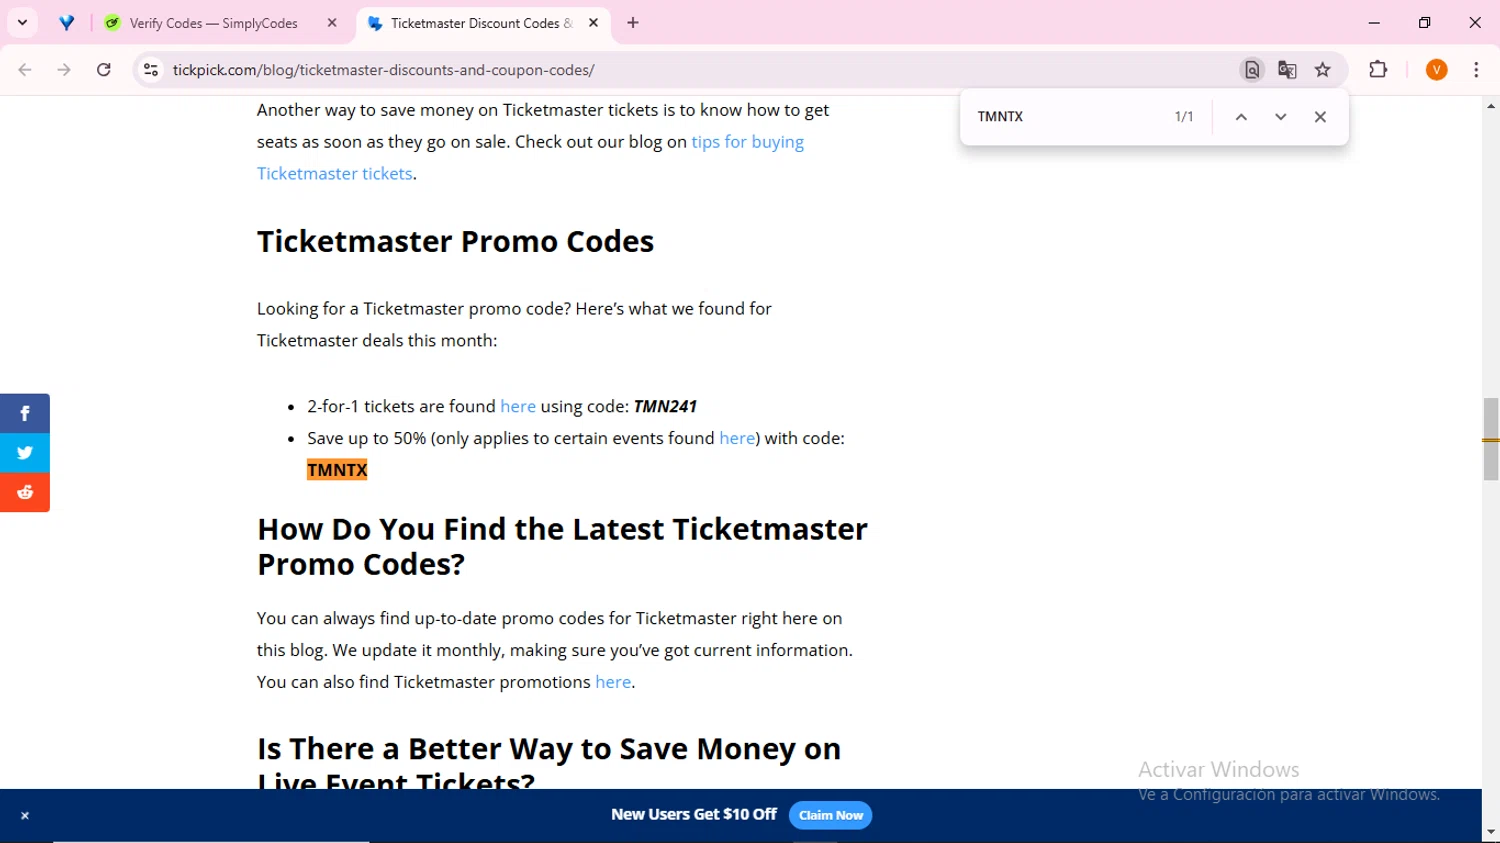Dismiss the New Users banner
Screen dimensions: 1500x843
[x=25, y=816]
